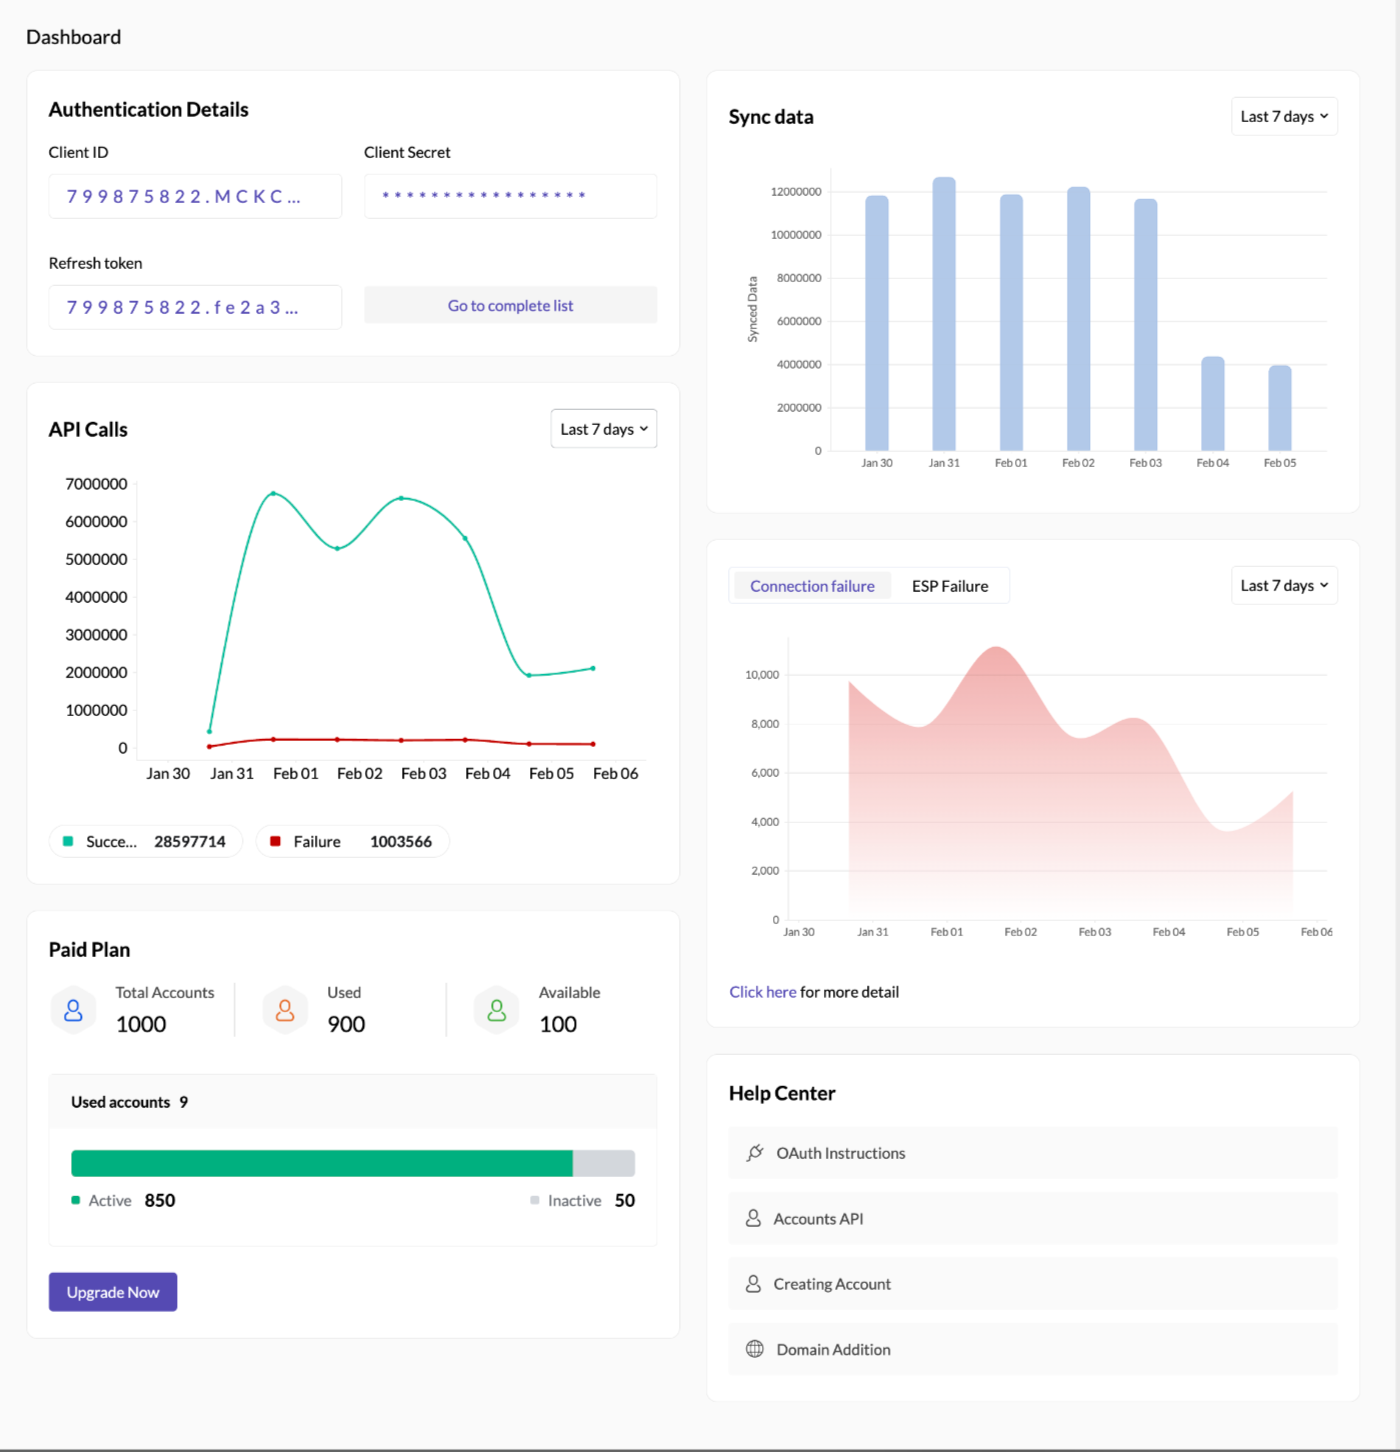Screen dimensions: 1400x1452
Task: Click the Go to complete list button
Action: 510,305
